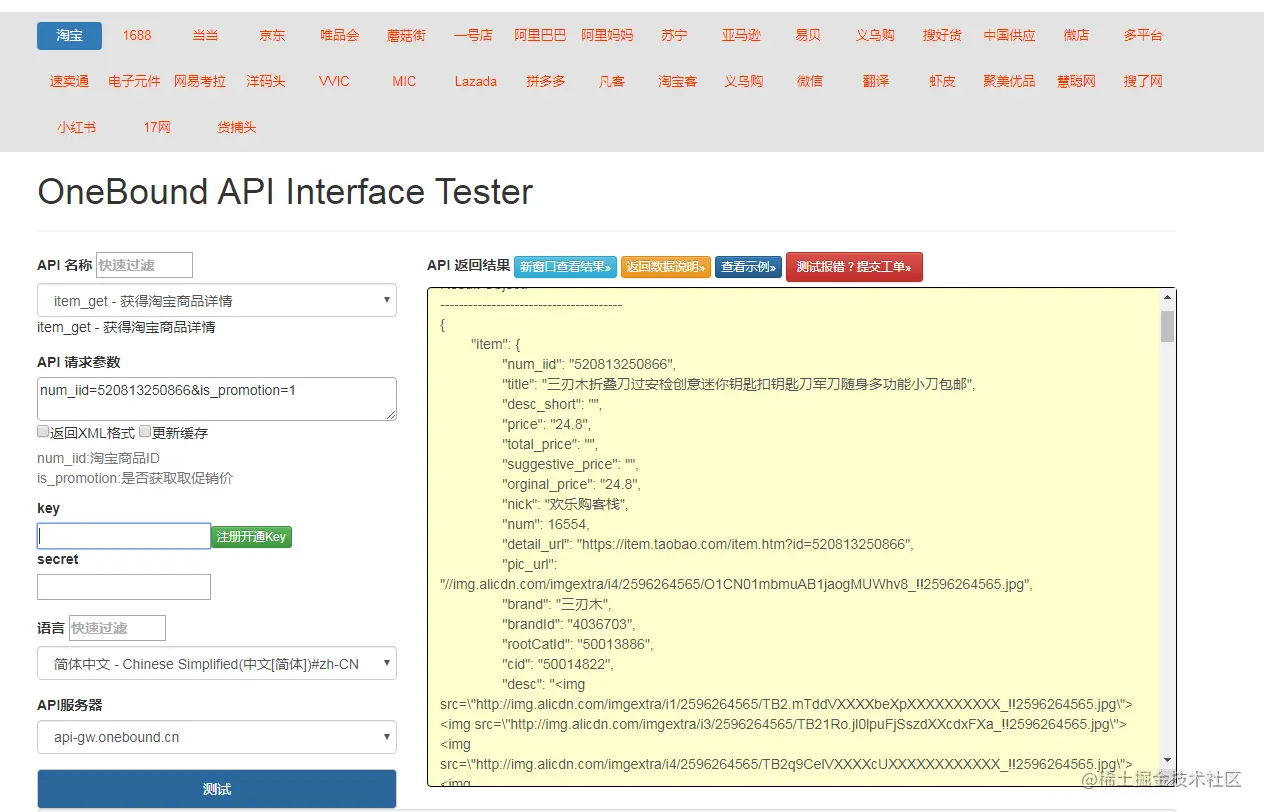Submit a ticket via 测试报错？提交工单
The image size is (1264, 812).
point(854,267)
